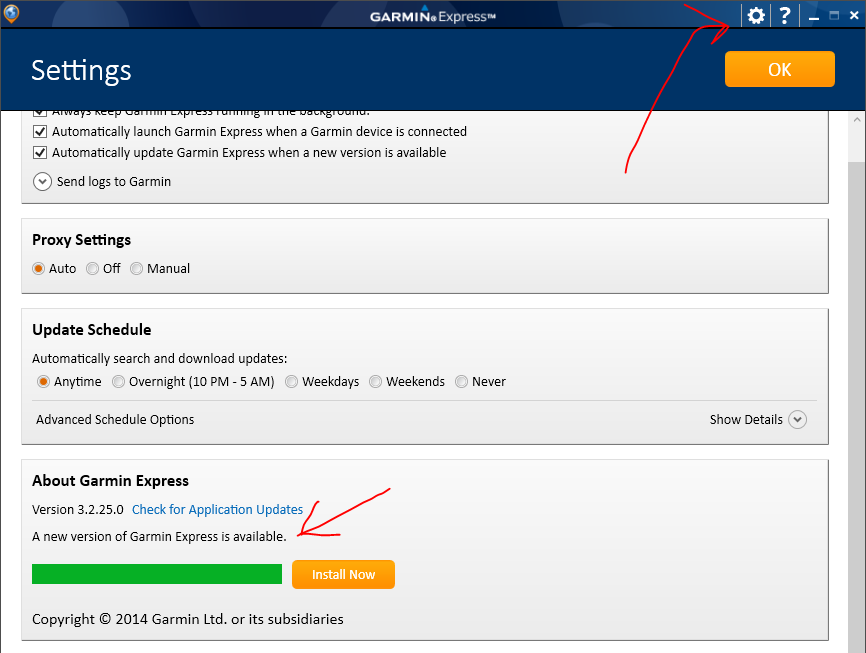This screenshot has width=866, height=653.
Task: Click Install Now to update
Action: 343,575
